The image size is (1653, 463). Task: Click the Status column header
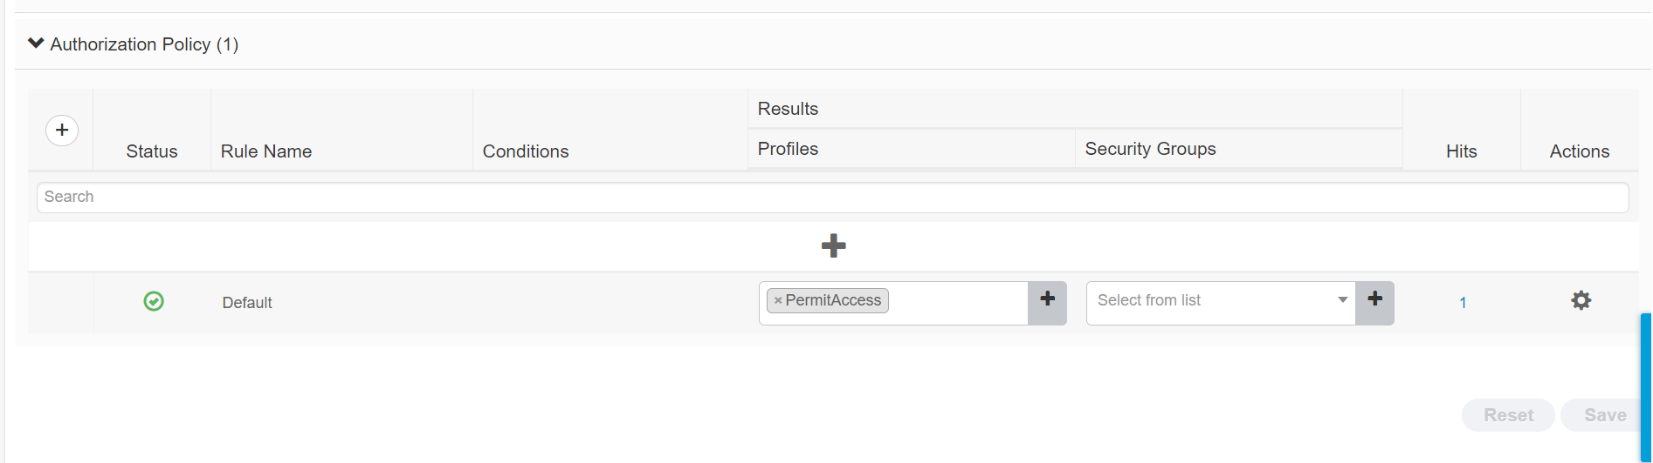tap(152, 151)
